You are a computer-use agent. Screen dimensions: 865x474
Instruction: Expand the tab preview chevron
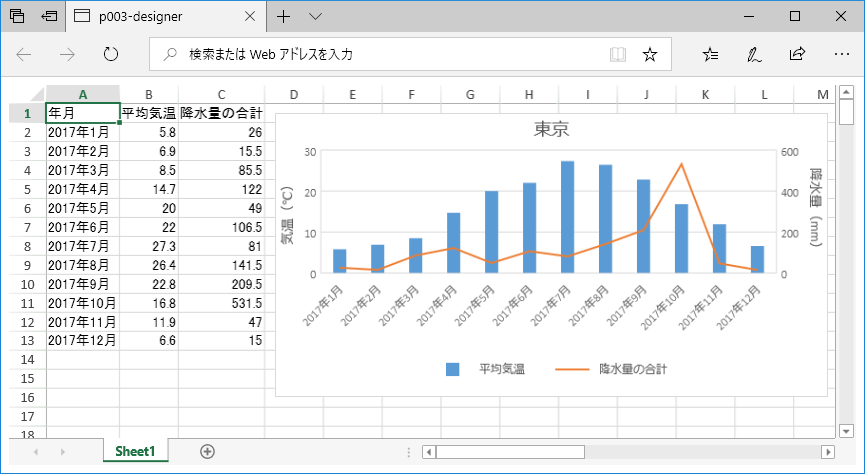(x=316, y=17)
